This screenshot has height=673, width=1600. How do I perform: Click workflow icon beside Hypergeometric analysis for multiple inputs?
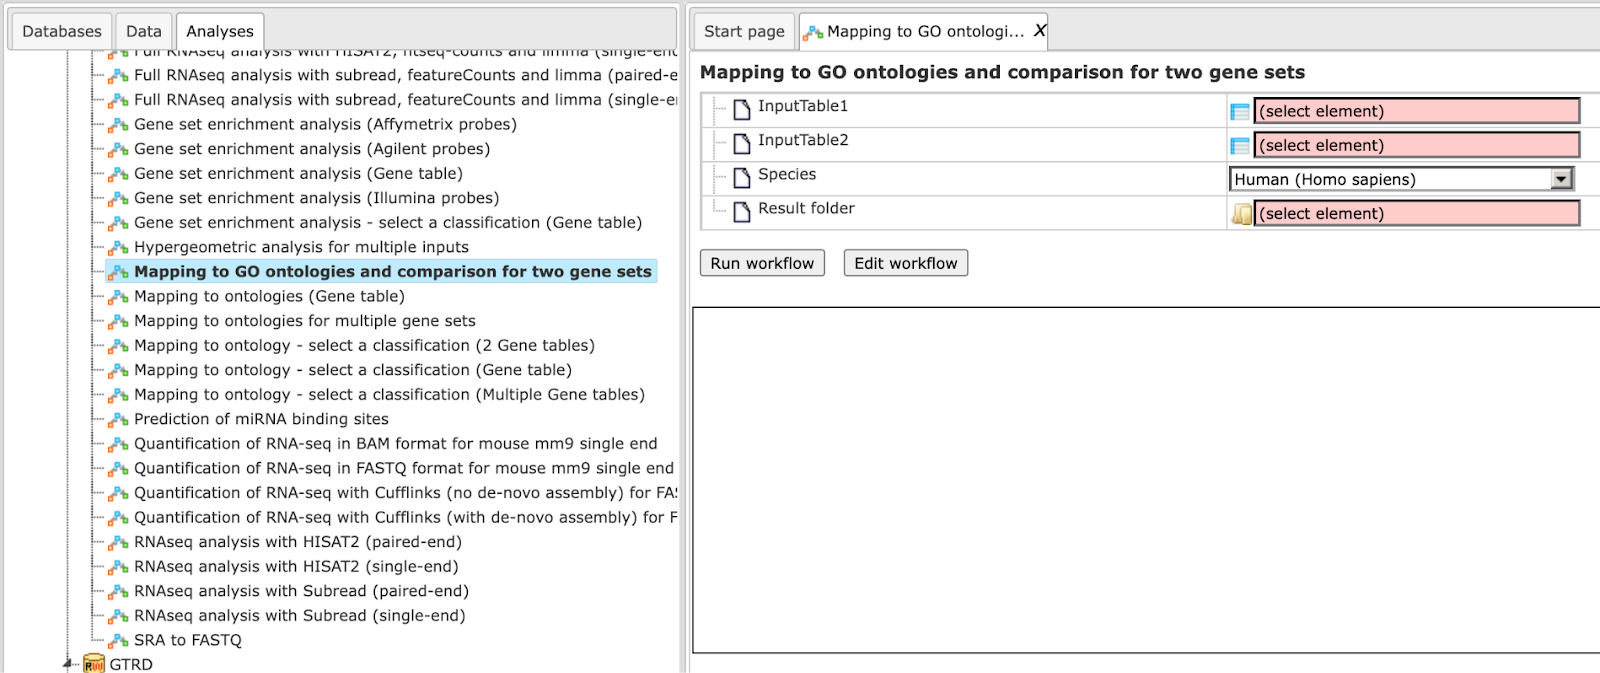click(118, 248)
